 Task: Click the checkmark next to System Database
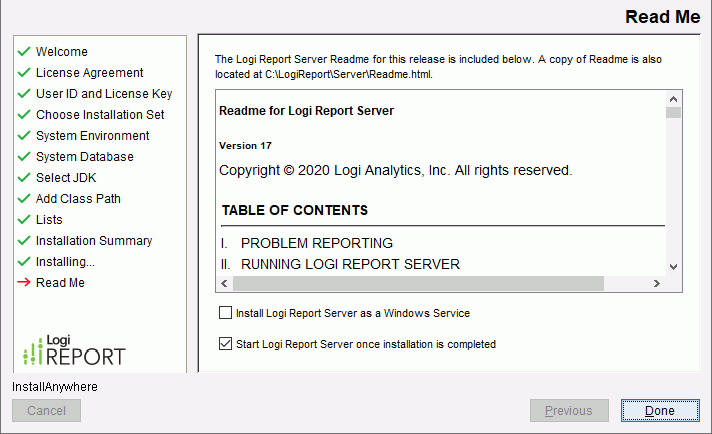click(x=24, y=157)
